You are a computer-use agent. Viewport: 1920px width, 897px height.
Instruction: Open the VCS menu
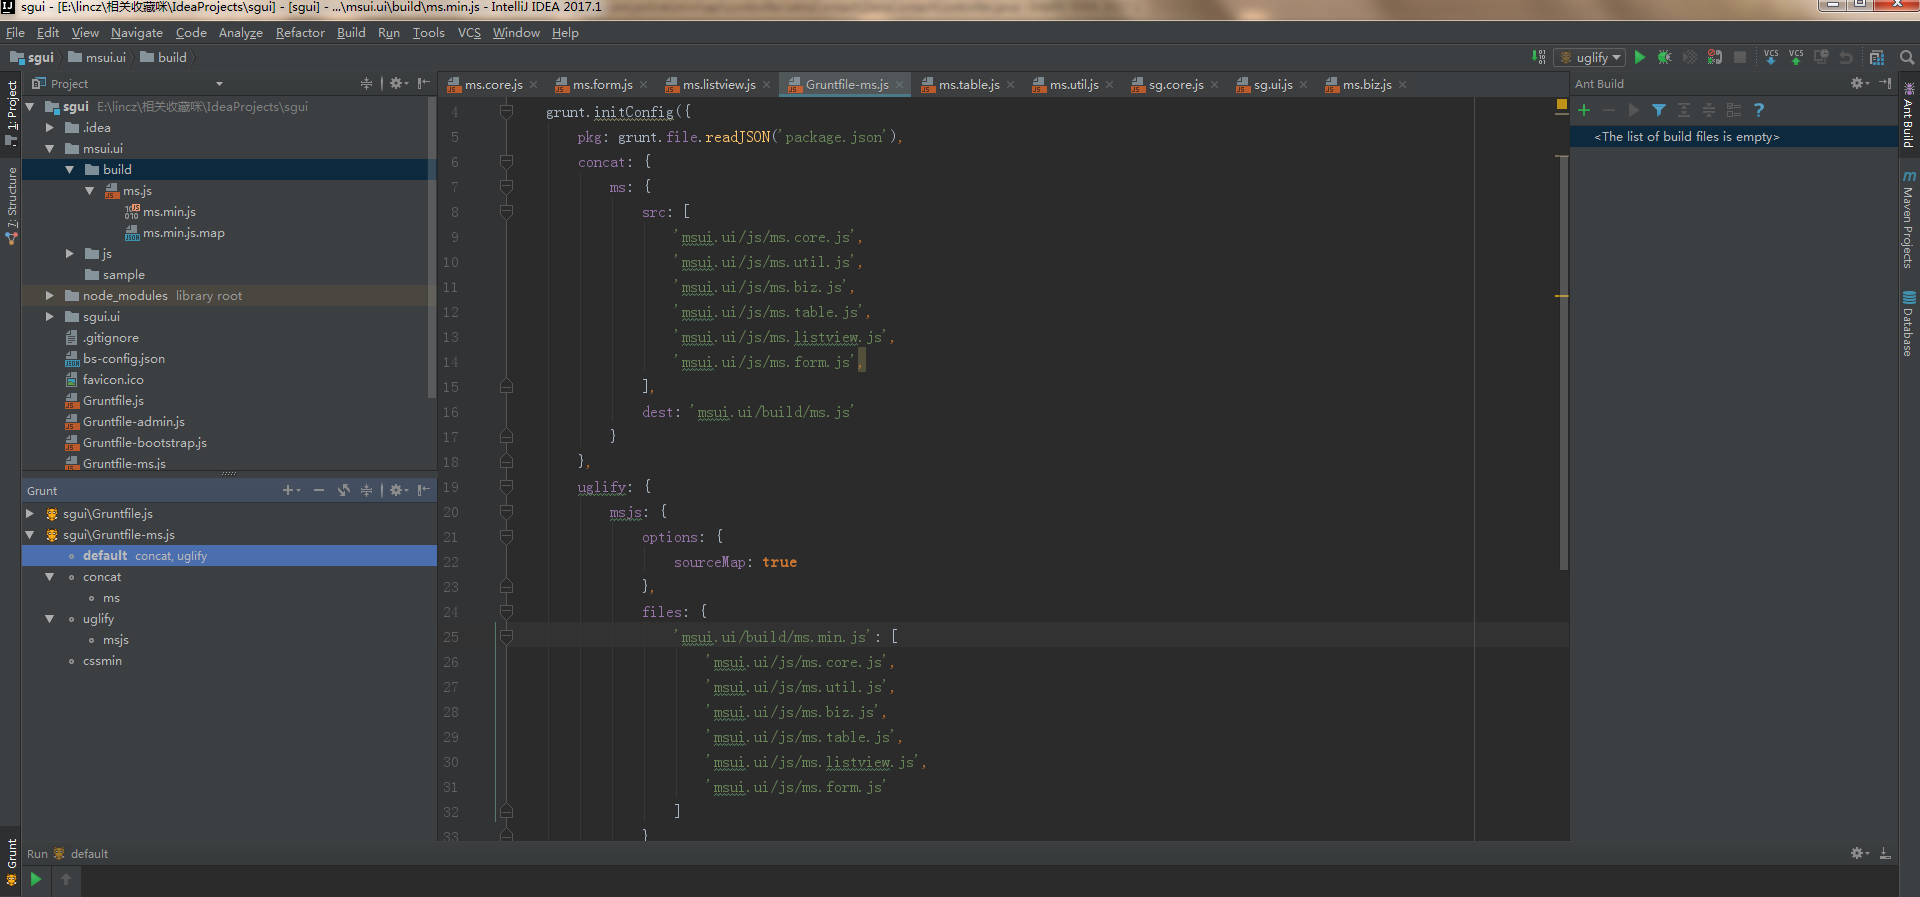[469, 33]
